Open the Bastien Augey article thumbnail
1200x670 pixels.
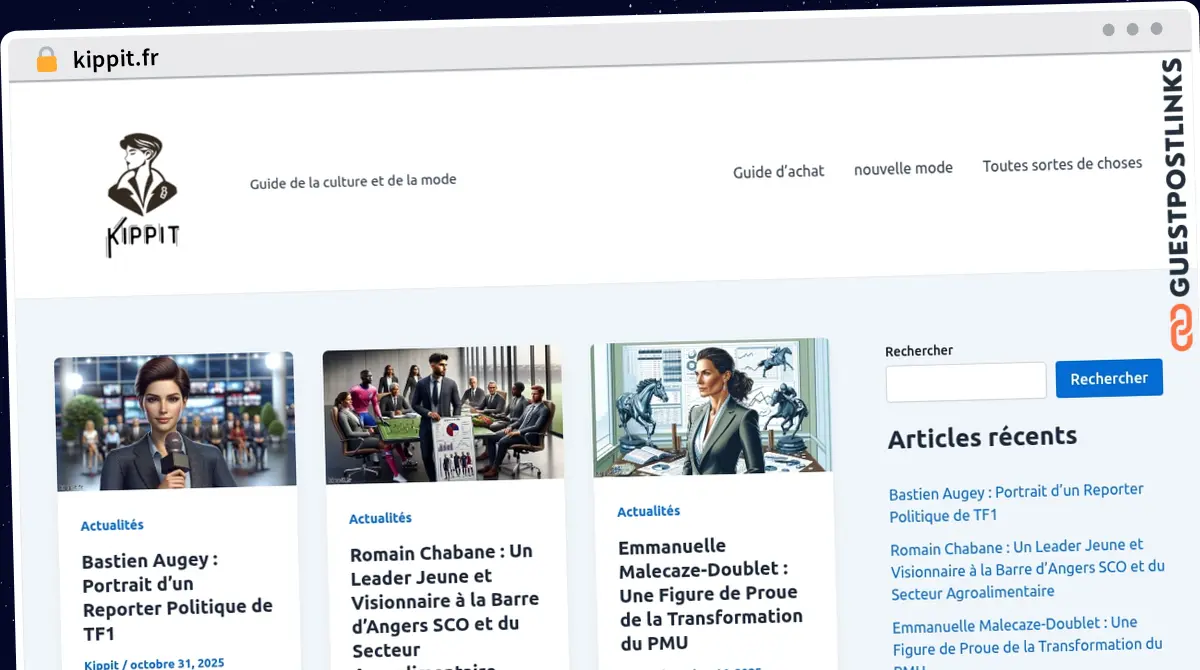coord(175,421)
